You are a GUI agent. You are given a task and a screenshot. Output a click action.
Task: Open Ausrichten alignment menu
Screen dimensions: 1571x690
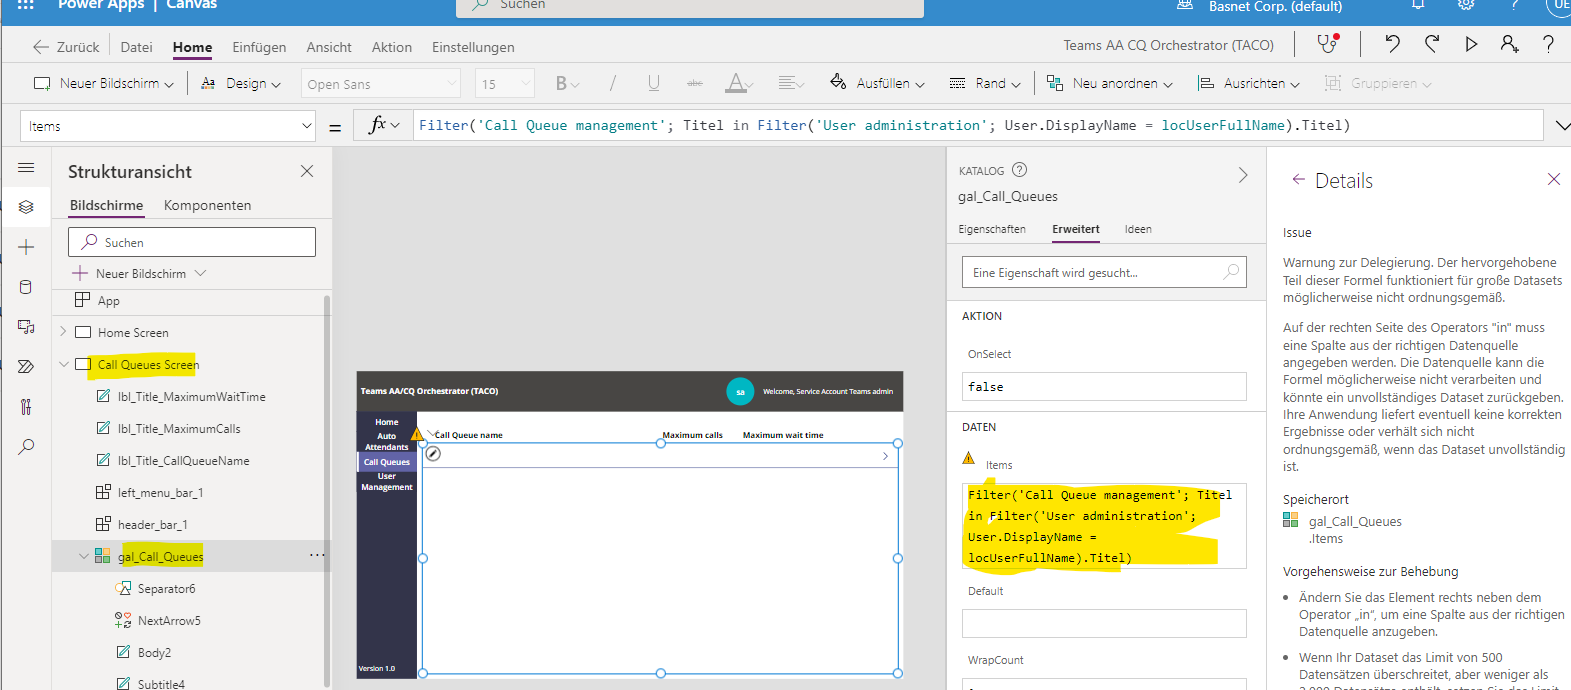pos(1249,83)
